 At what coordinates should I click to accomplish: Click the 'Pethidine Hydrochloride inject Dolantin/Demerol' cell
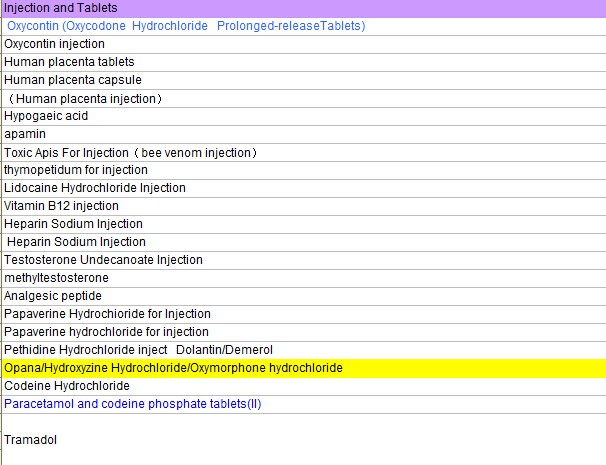(304, 350)
